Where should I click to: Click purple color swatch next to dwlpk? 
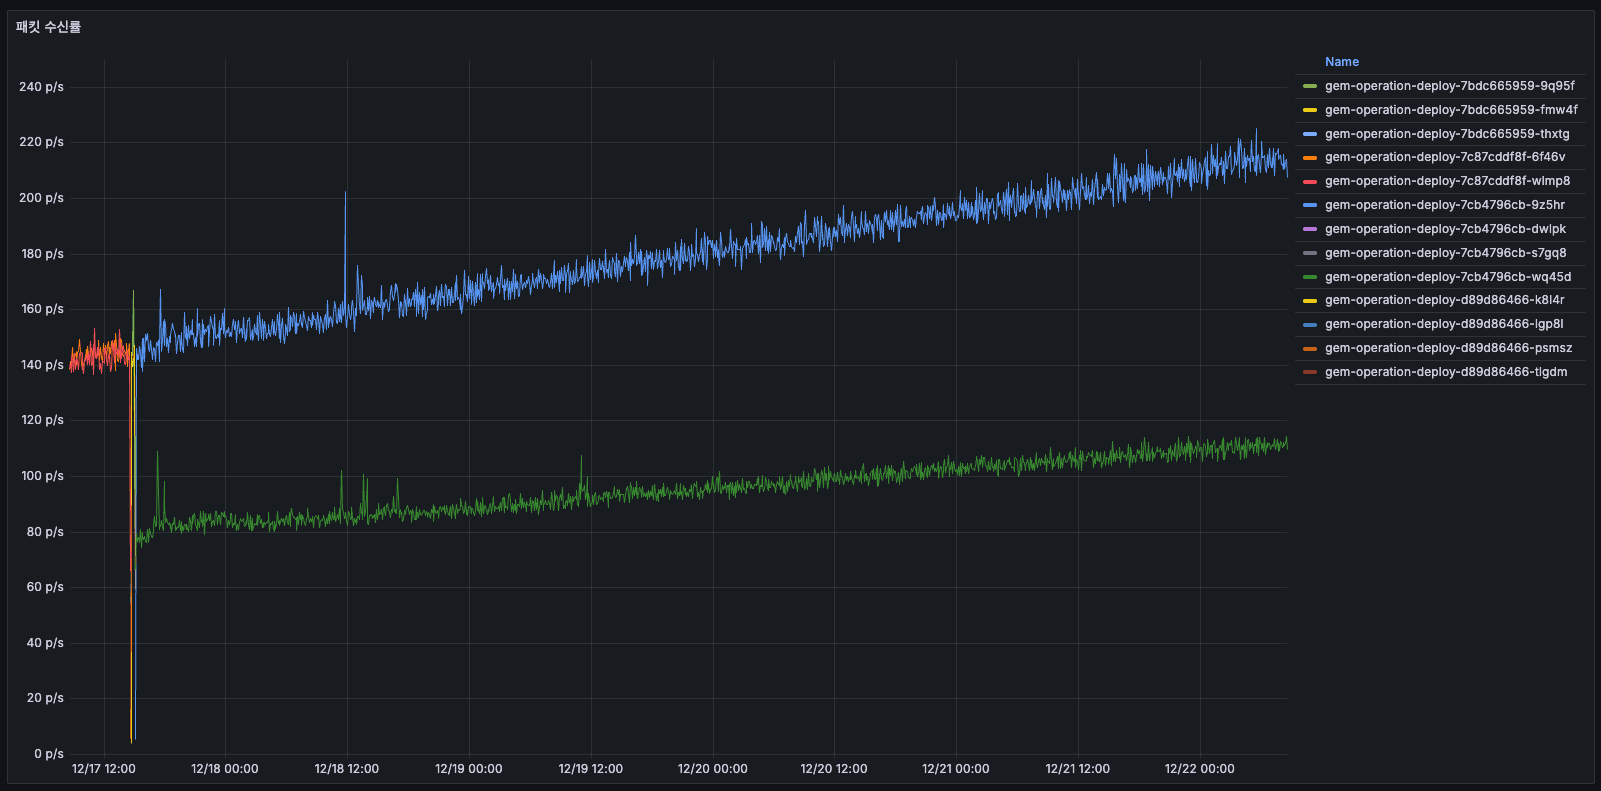(1309, 229)
